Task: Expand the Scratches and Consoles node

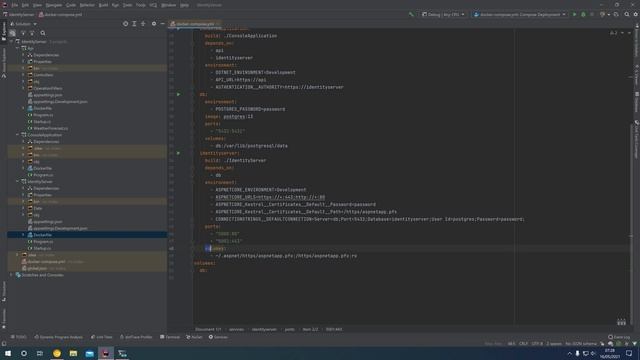Action: [x=11, y=275]
